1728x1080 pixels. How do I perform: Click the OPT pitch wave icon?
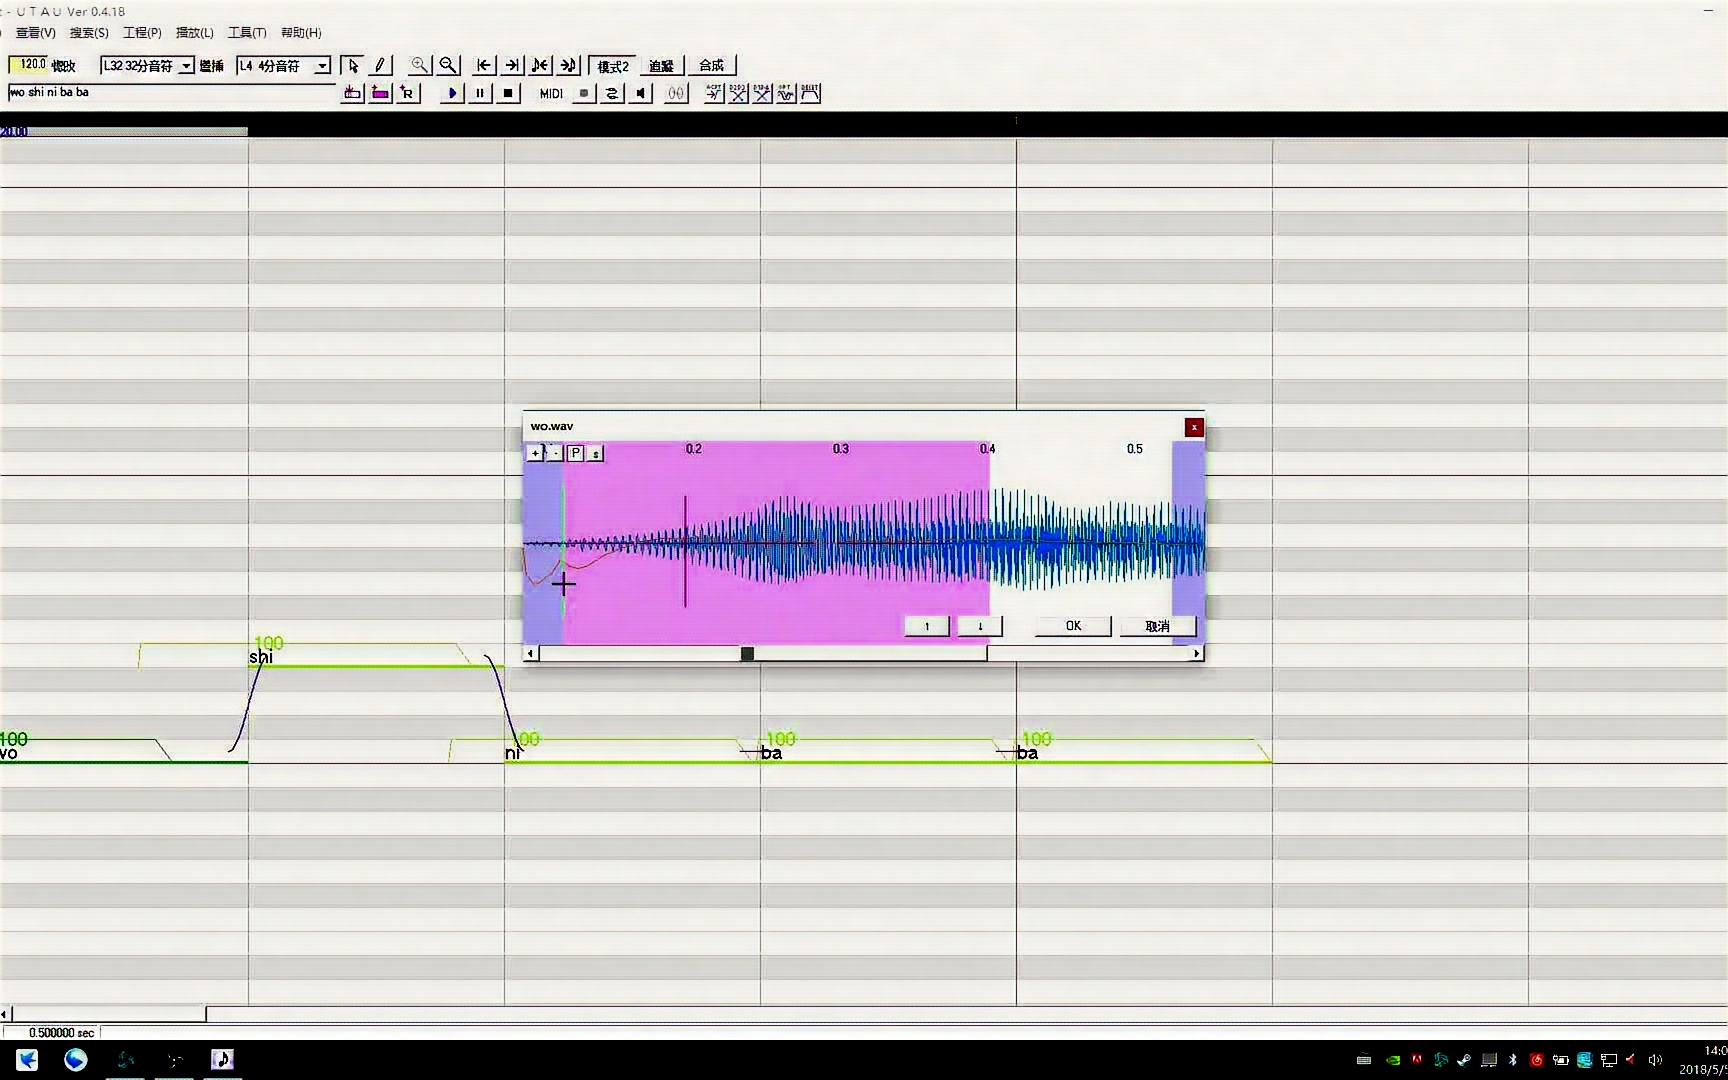point(786,93)
